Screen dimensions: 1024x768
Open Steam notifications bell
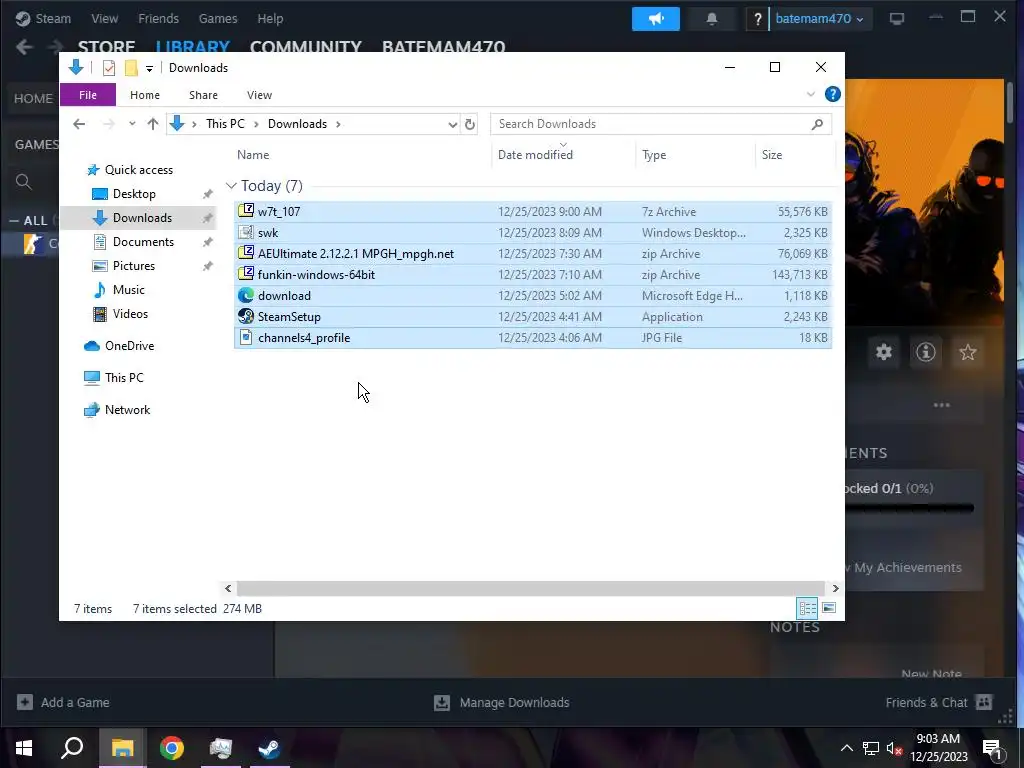pyautogui.click(x=712, y=19)
